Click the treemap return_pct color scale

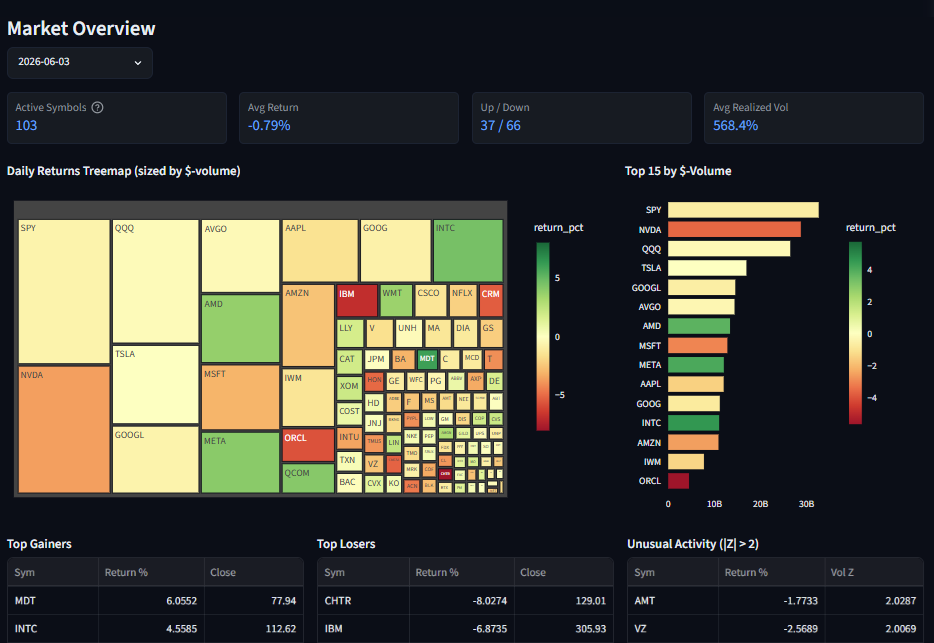tap(543, 336)
